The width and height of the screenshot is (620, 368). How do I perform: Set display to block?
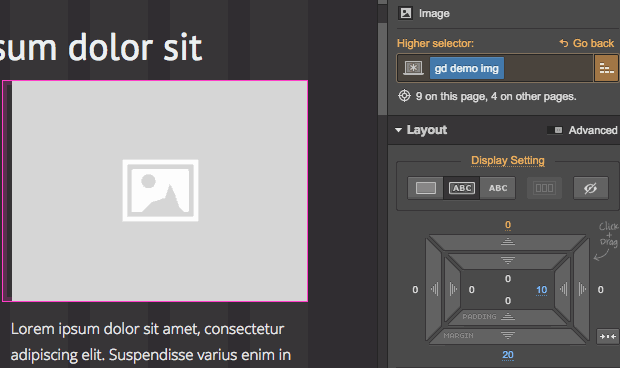[x=425, y=188]
